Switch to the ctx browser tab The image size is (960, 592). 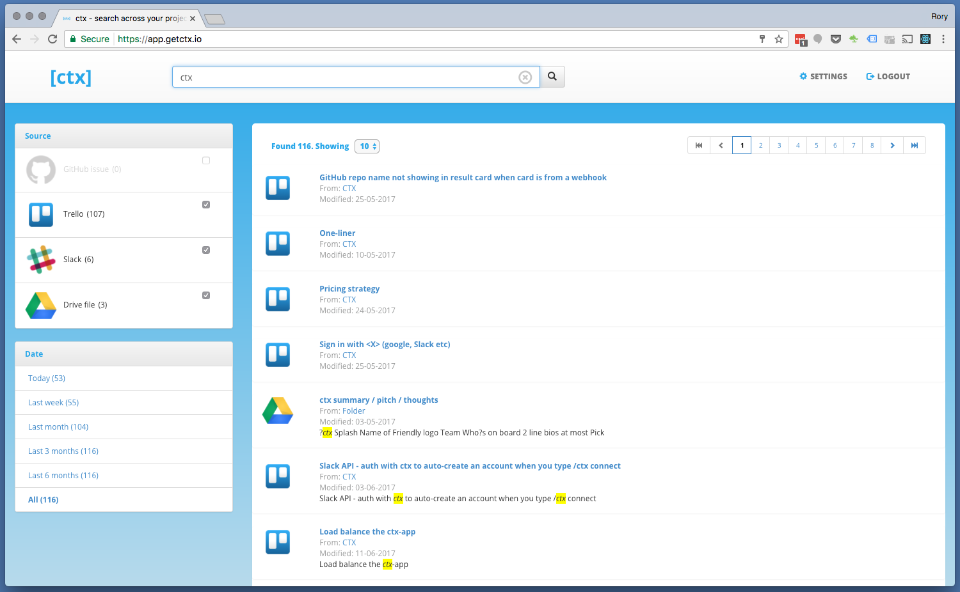click(129, 18)
